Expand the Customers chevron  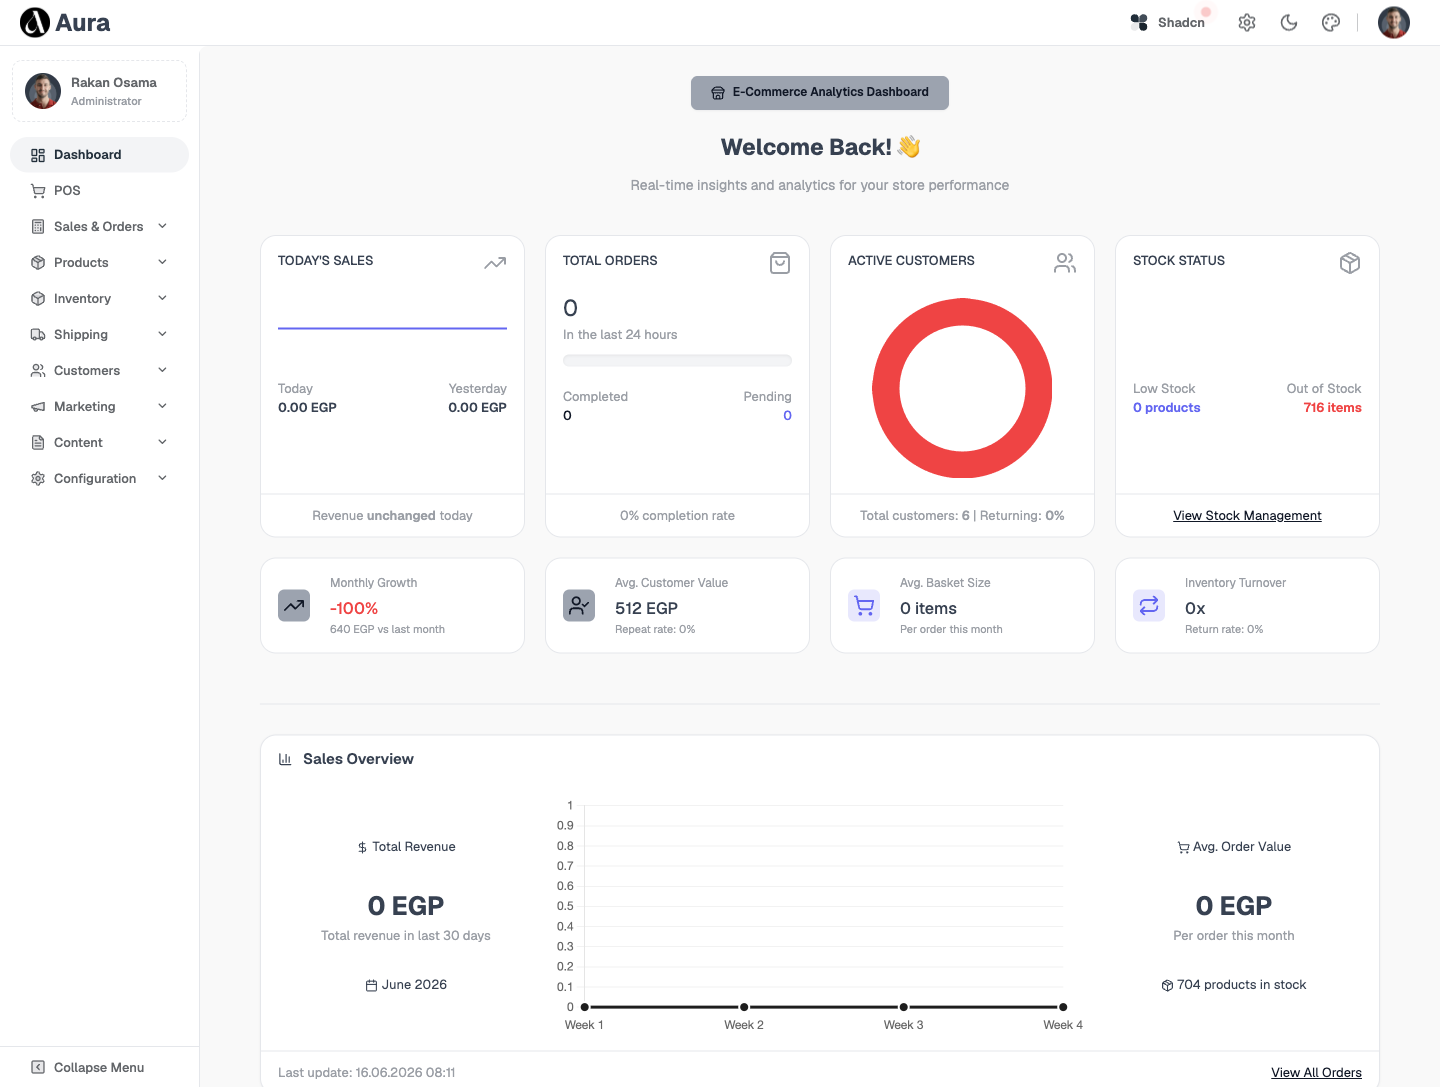pyautogui.click(x=162, y=370)
